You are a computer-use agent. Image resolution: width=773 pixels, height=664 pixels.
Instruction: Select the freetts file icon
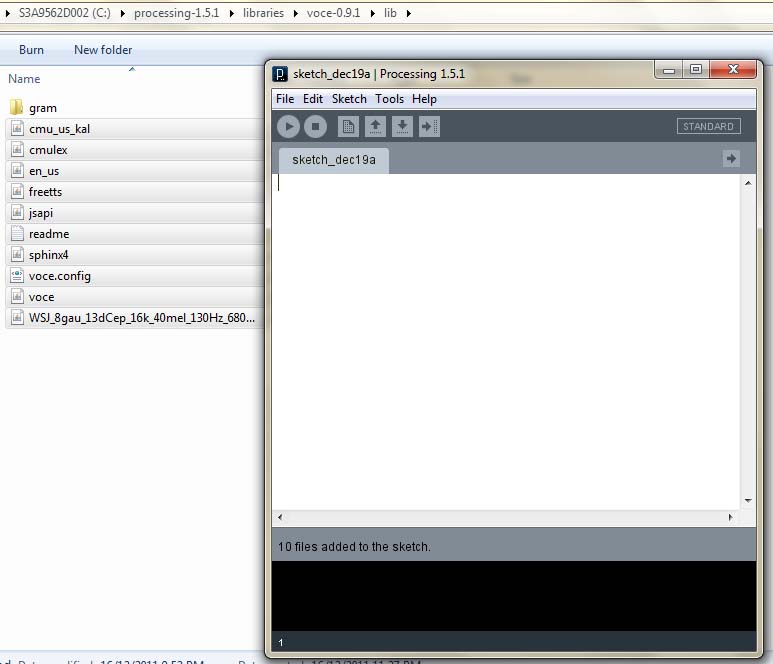[17, 191]
